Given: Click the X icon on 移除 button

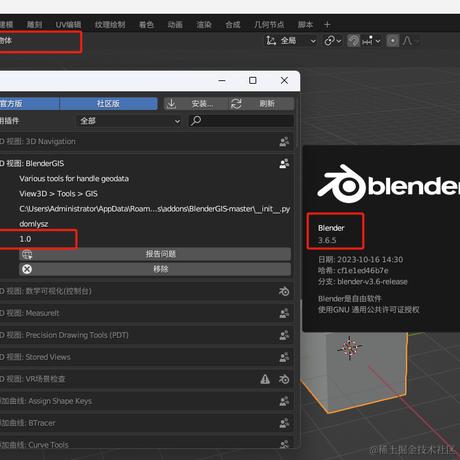Looking at the screenshot, I should tap(27, 269).
